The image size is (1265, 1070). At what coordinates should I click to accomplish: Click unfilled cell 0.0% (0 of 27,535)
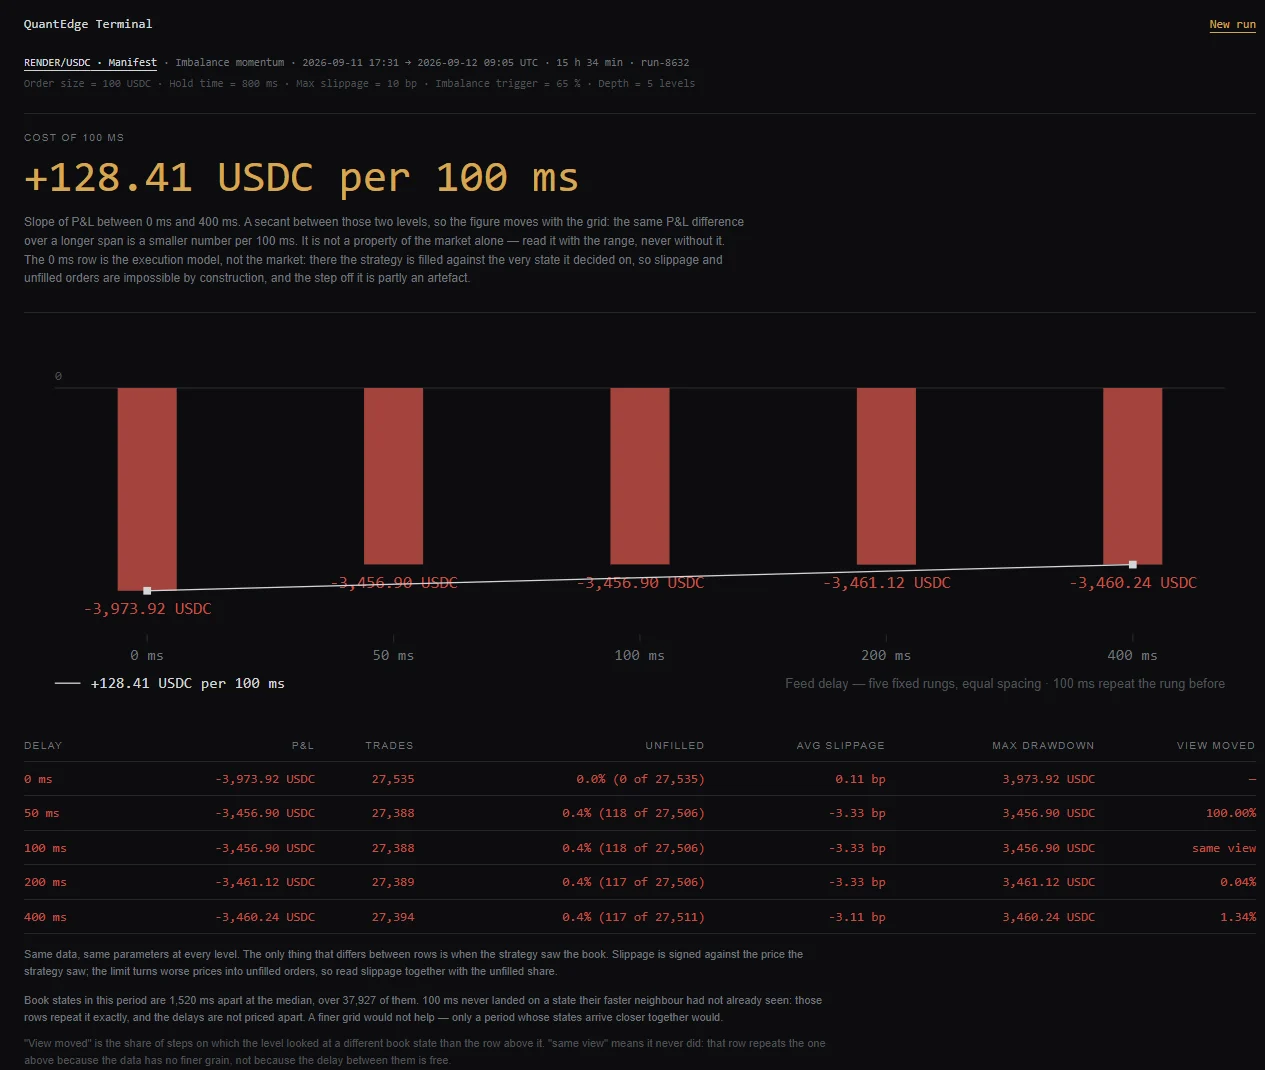(x=640, y=779)
